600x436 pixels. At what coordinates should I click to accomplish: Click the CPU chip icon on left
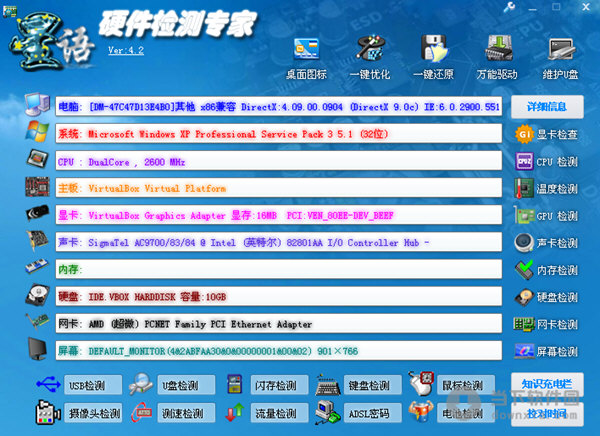coord(37,158)
